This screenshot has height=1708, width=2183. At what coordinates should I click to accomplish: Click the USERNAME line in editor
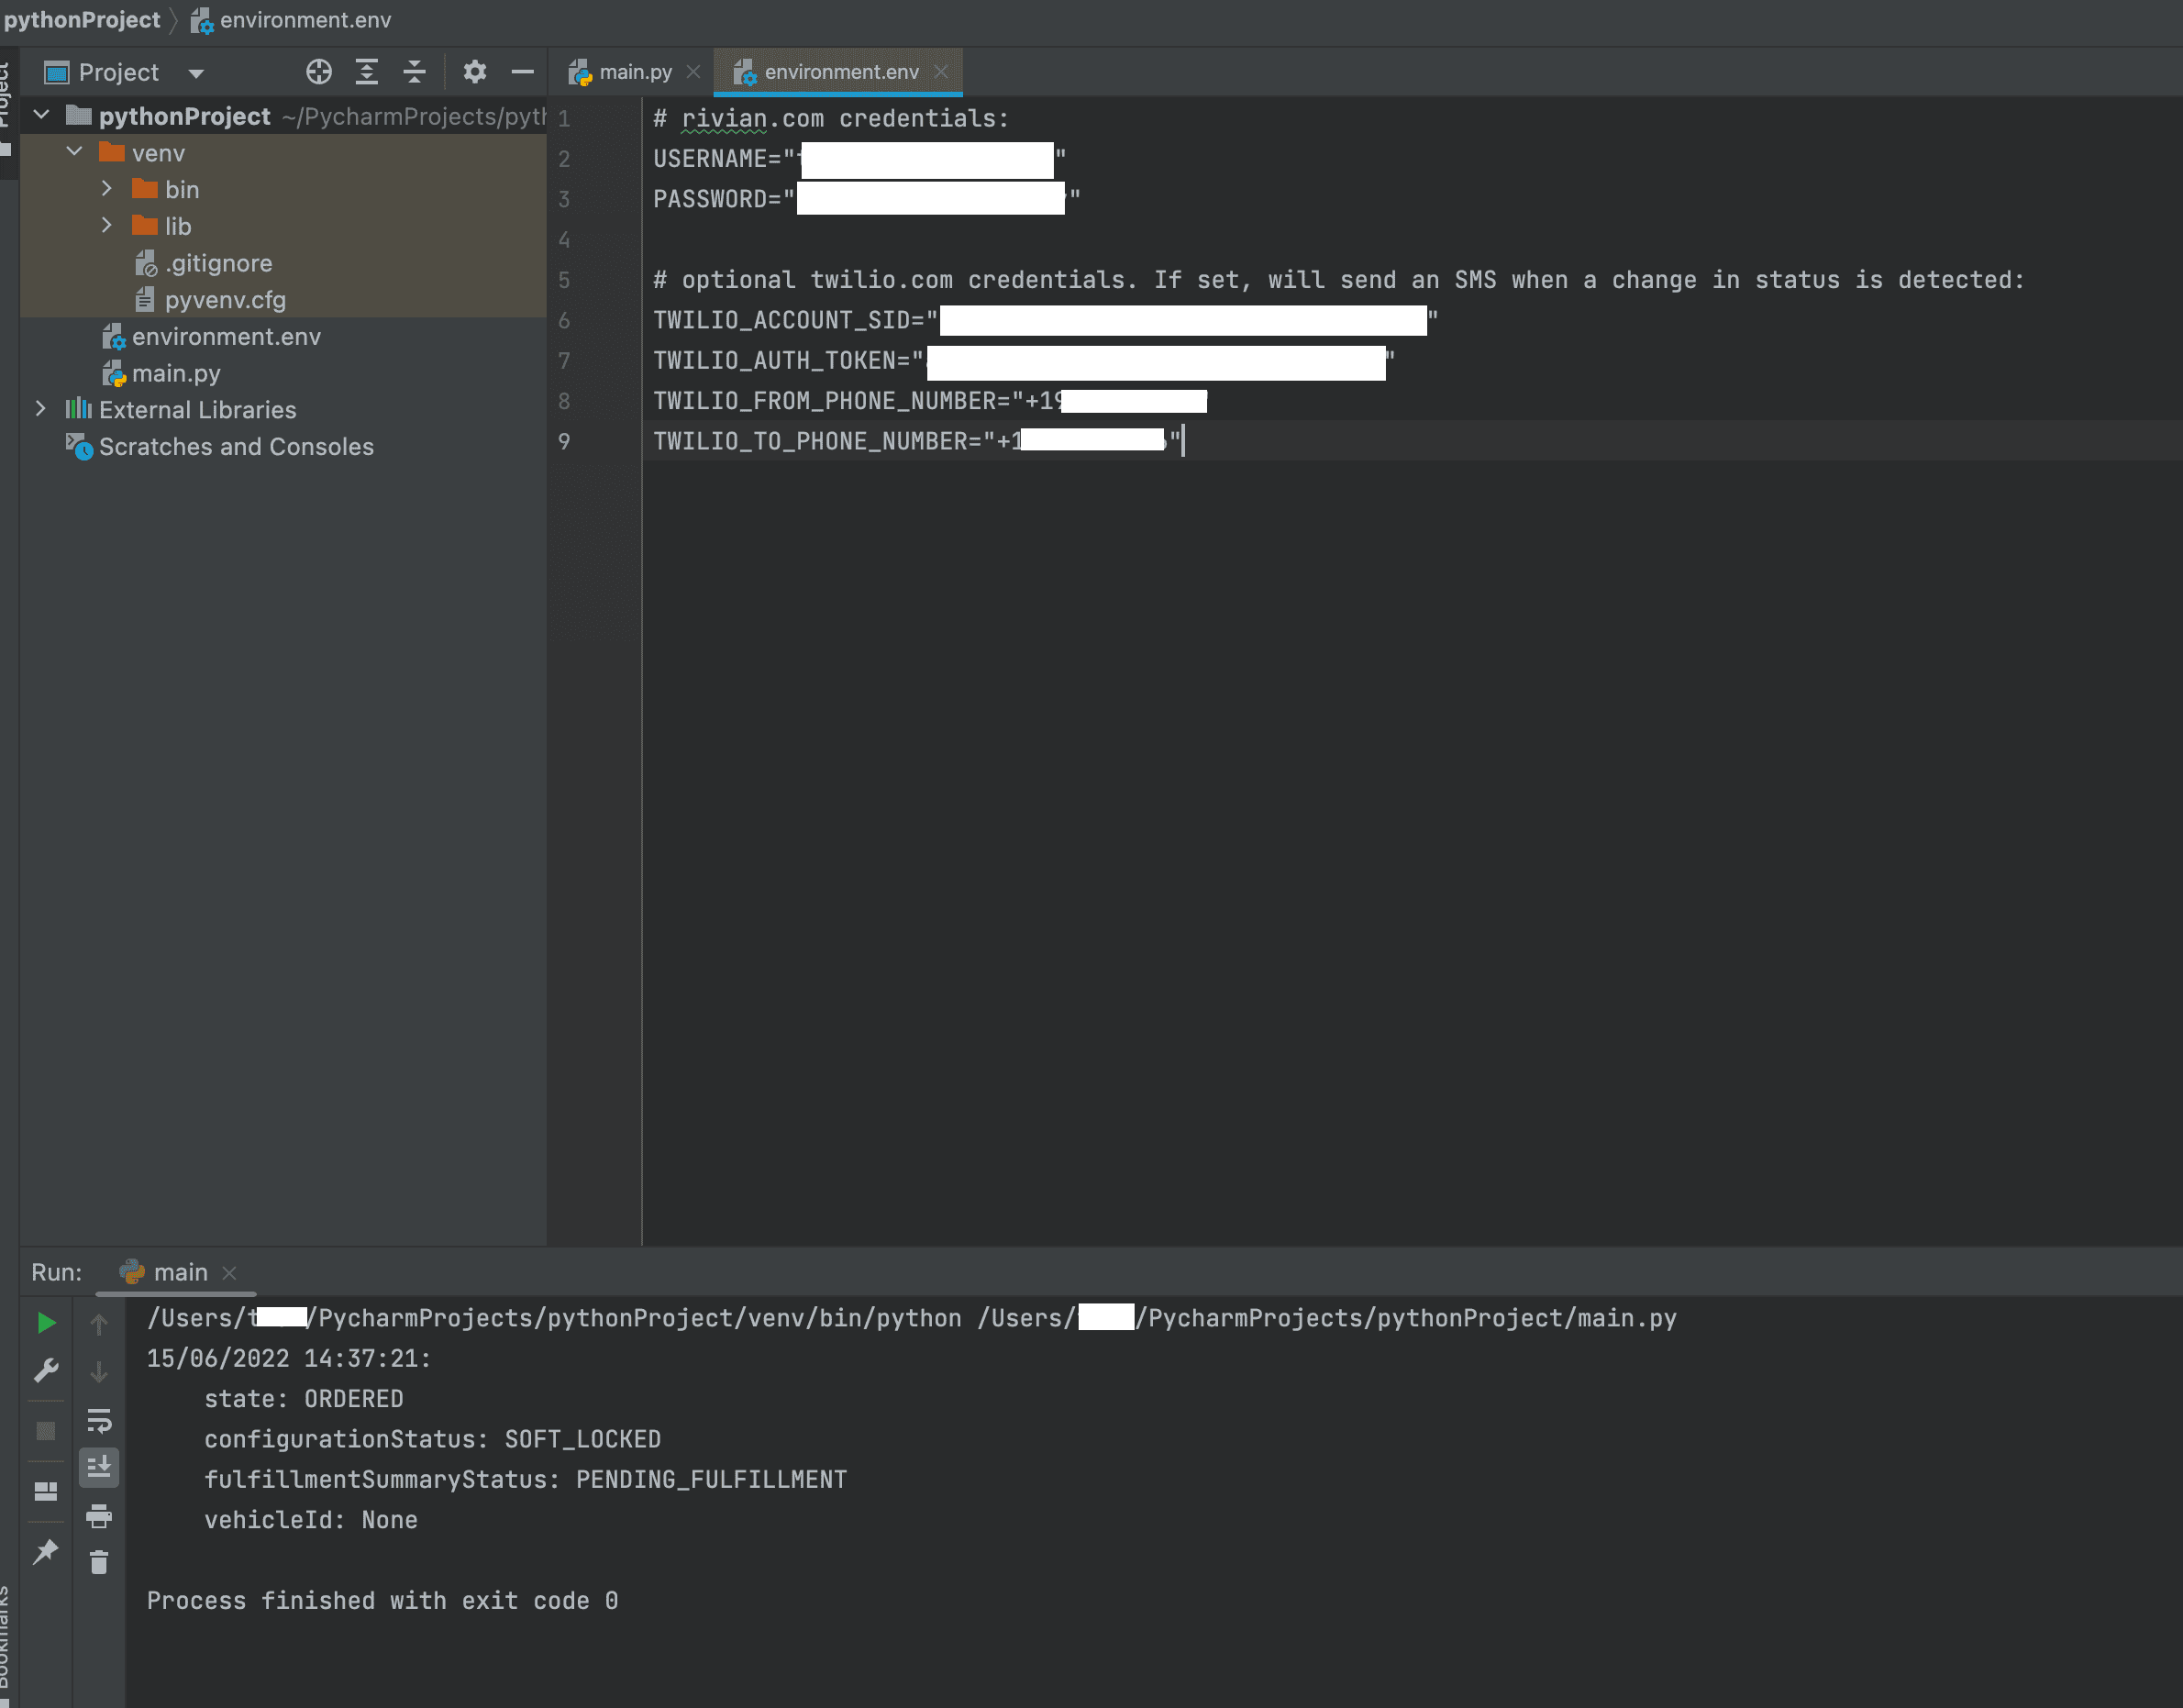point(860,158)
